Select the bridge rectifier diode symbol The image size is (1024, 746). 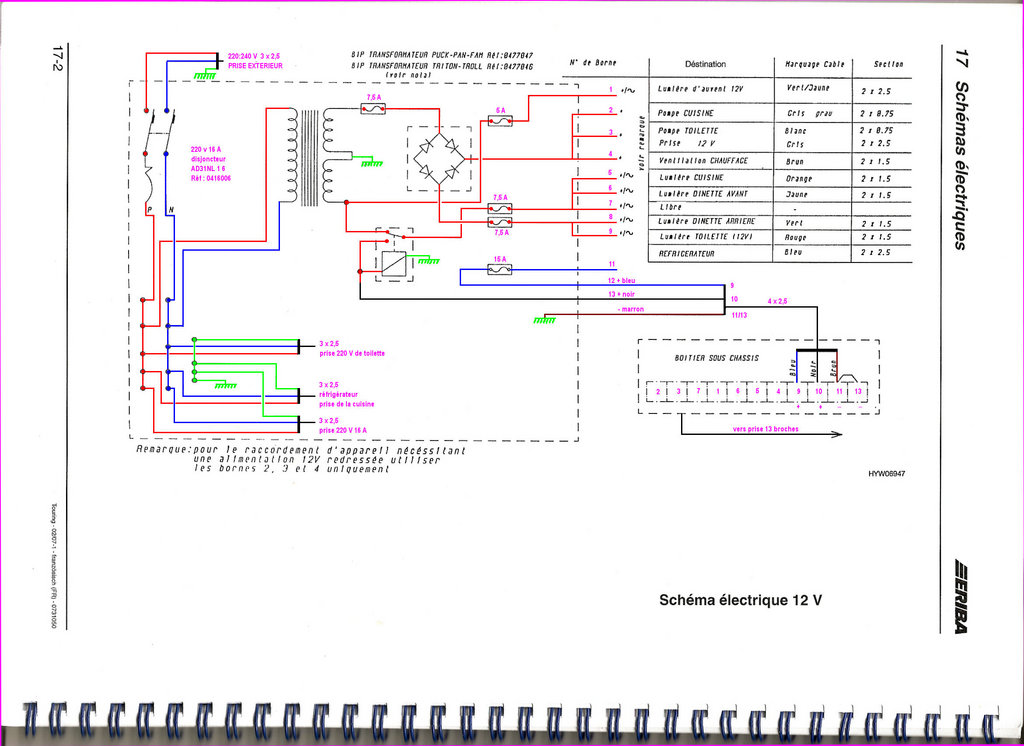click(439, 157)
